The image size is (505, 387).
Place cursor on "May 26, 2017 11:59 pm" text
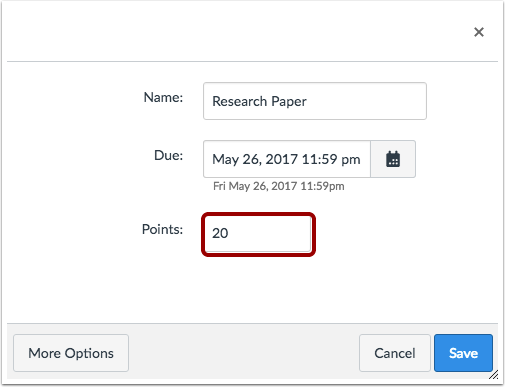[286, 159]
